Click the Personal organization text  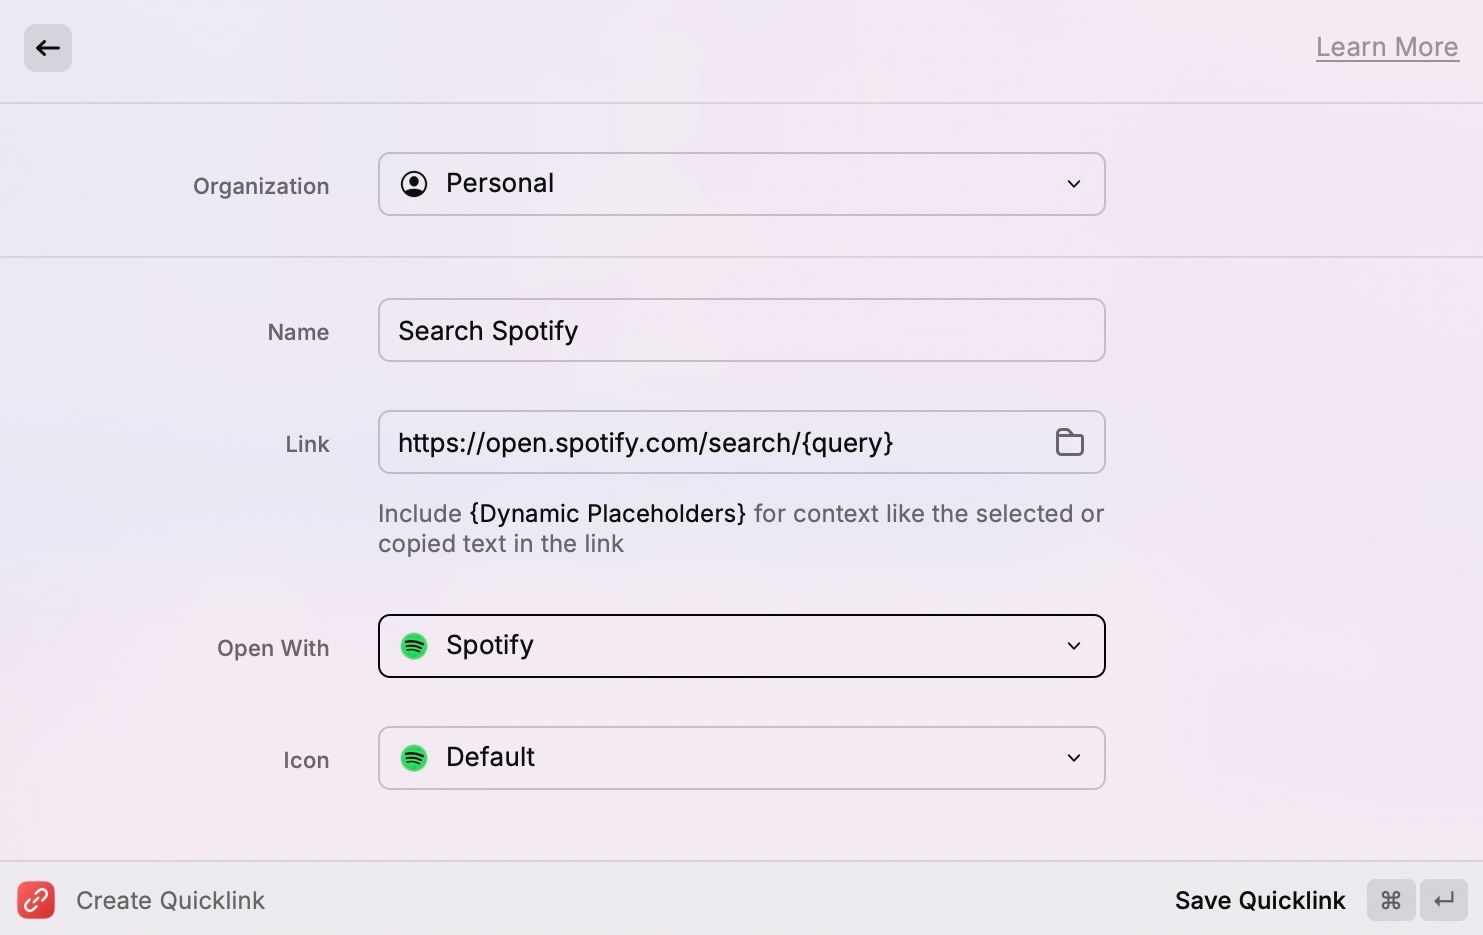pos(499,184)
